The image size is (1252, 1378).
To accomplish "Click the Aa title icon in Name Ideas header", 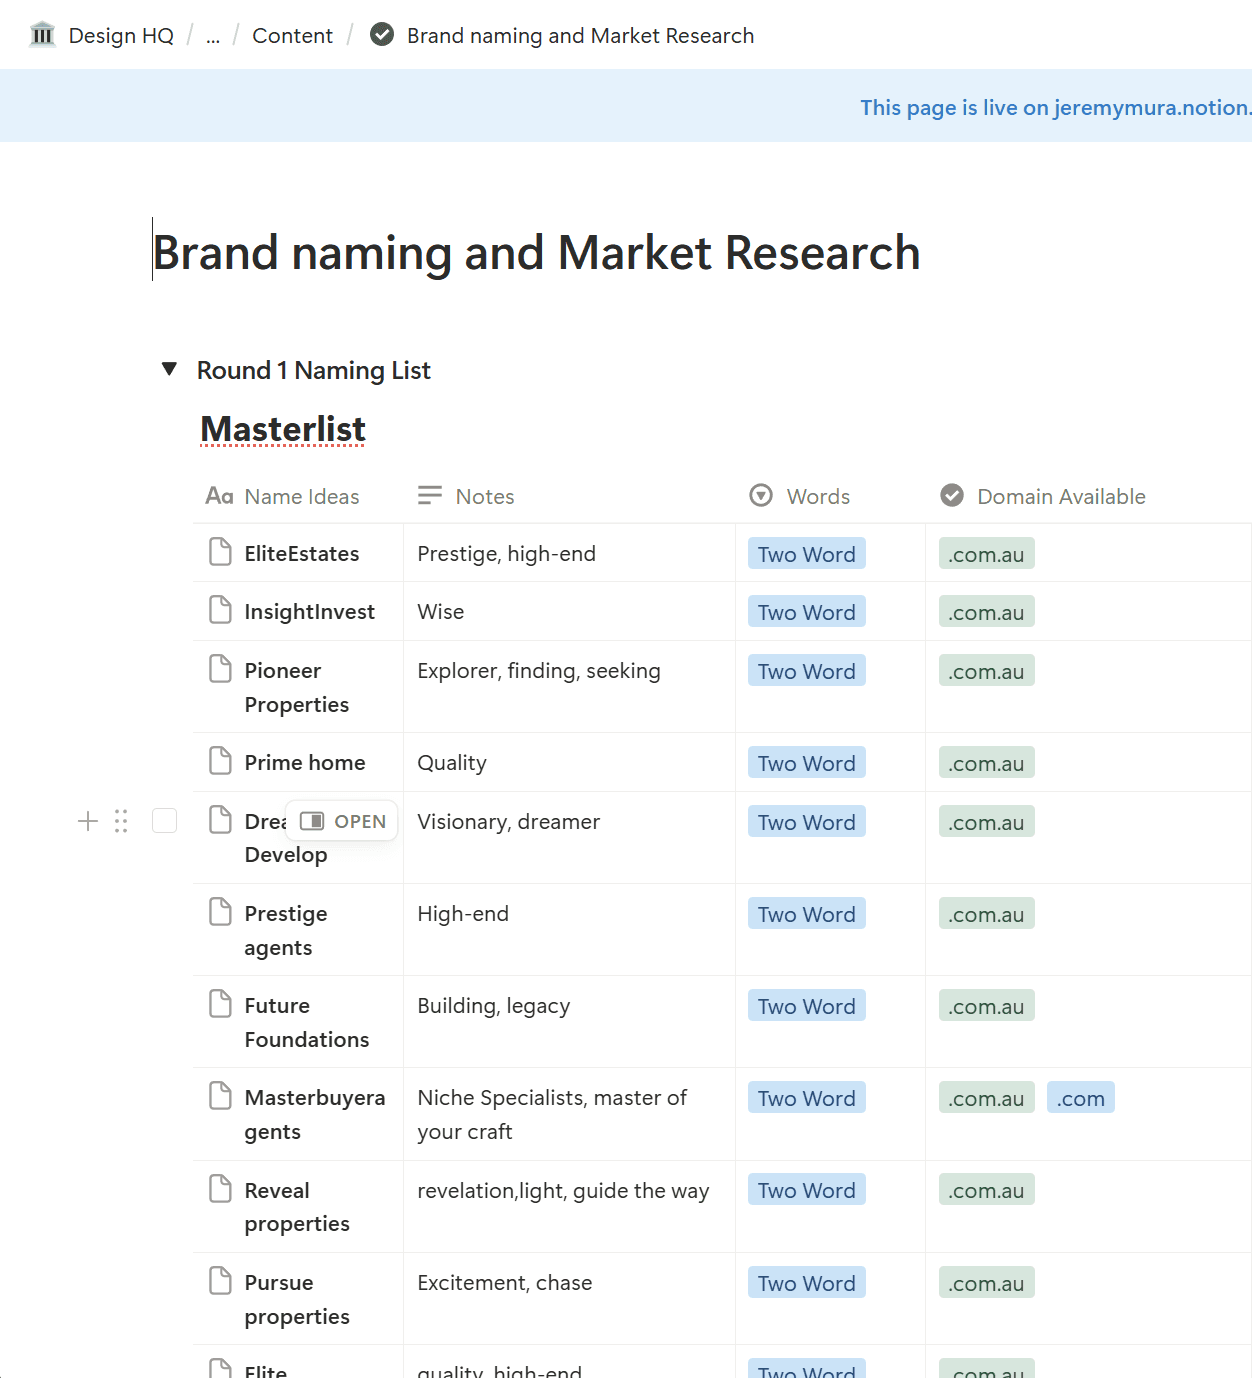I will click(219, 496).
